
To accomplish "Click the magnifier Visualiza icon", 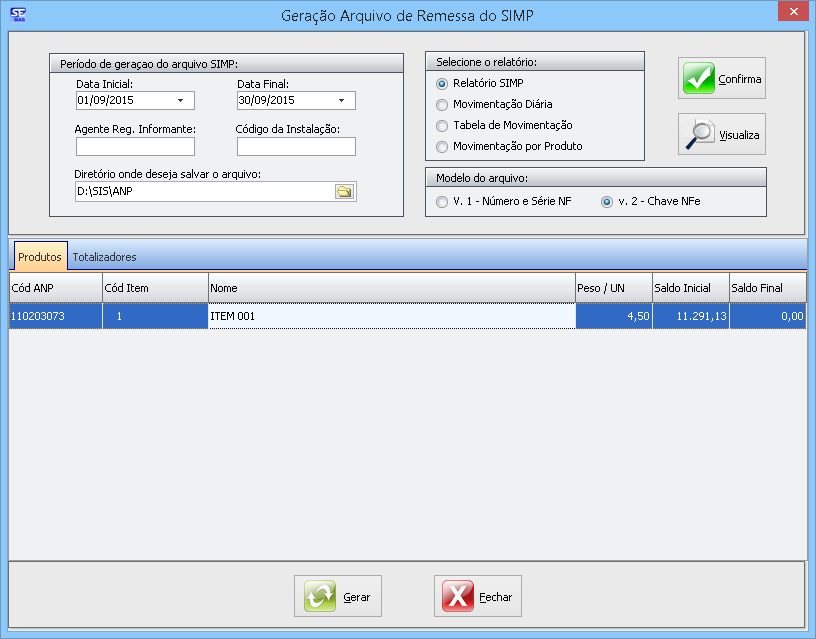I will tap(699, 135).
